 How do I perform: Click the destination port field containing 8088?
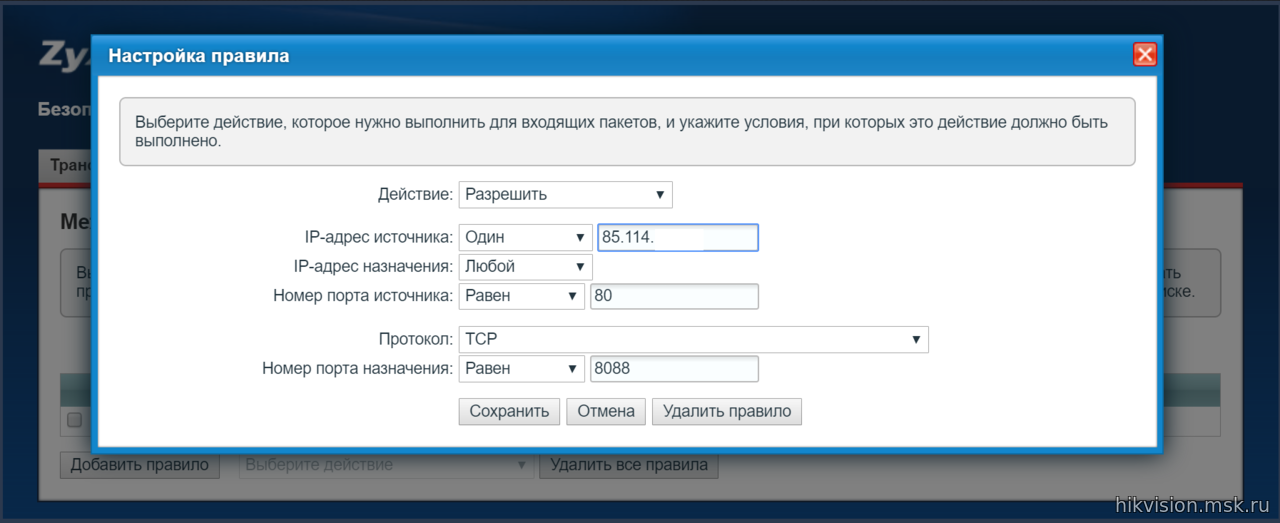(674, 368)
